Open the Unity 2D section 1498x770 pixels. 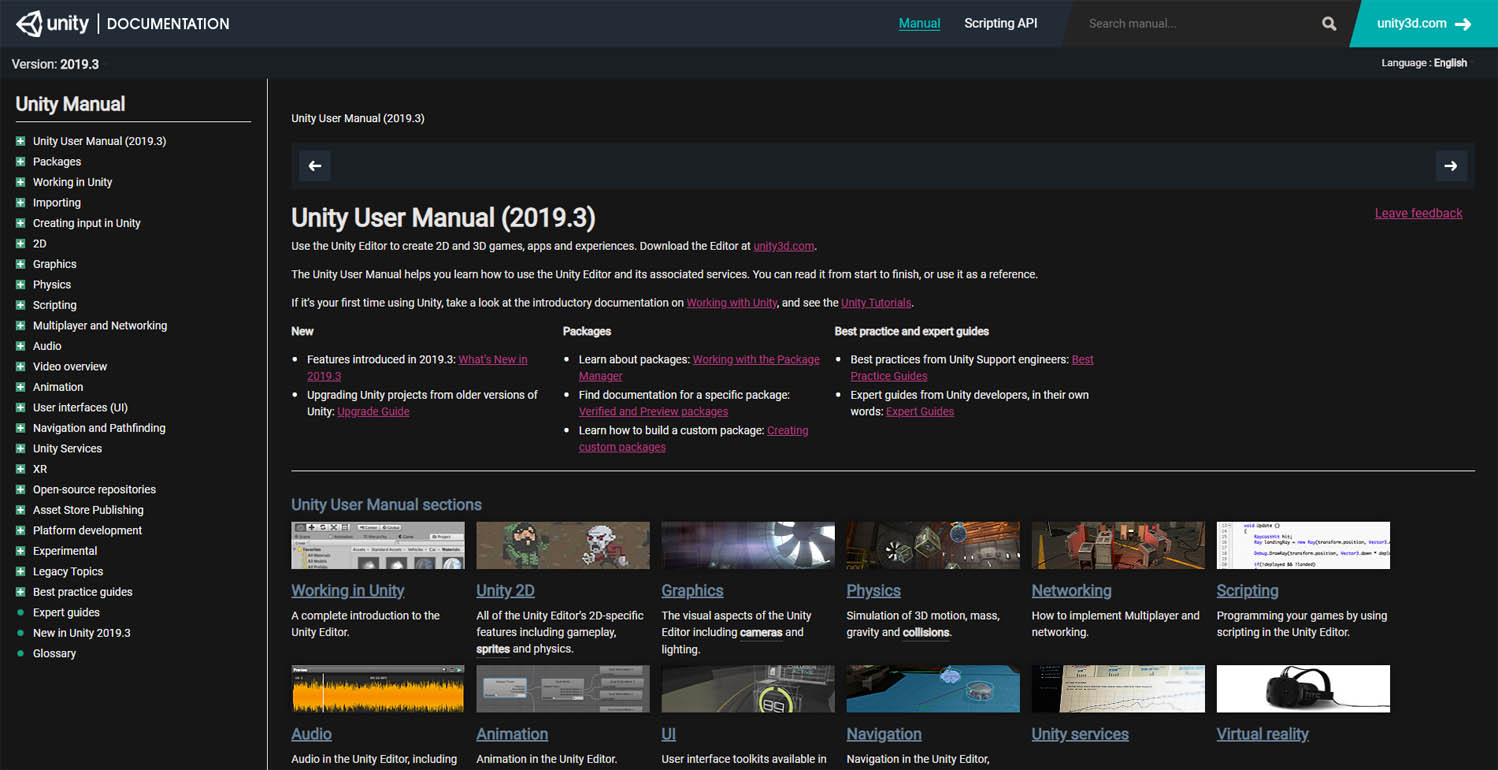pyautogui.click(x=505, y=590)
